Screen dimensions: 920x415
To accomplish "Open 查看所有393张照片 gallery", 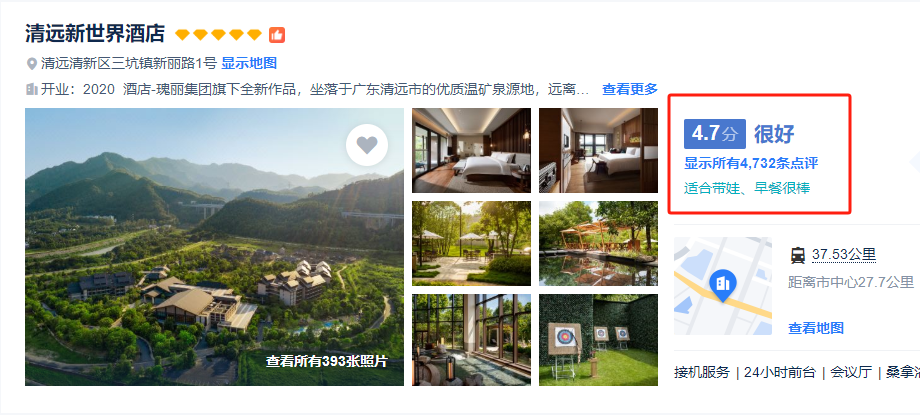I will click(x=326, y=361).
